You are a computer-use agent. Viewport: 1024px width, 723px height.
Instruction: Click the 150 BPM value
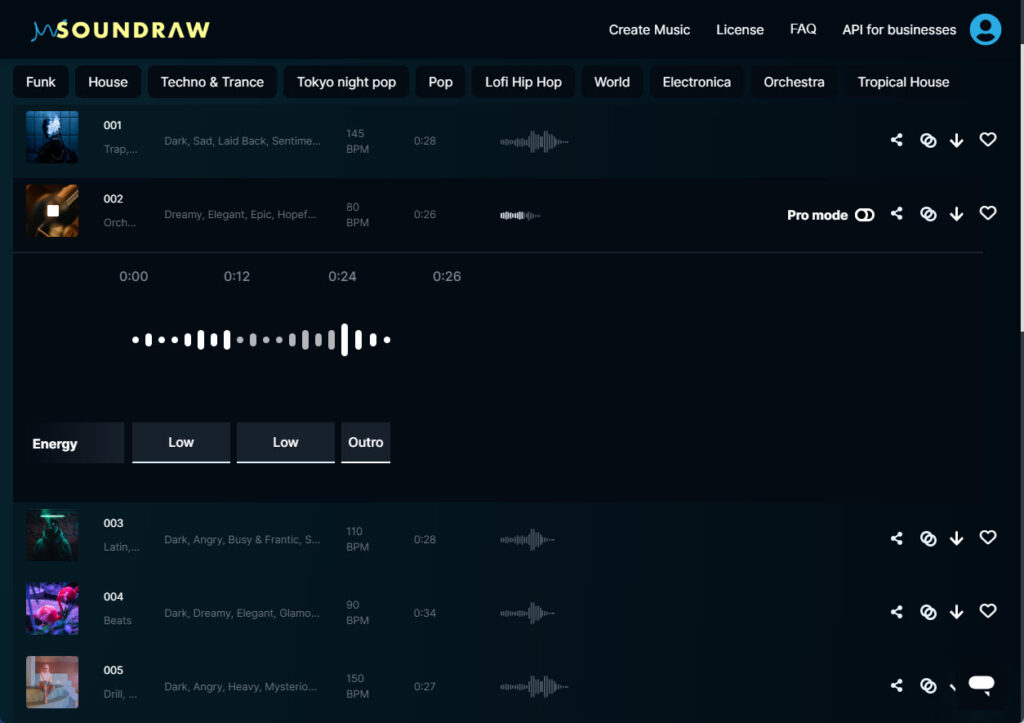pyautogui.click(x=357, y=686)
